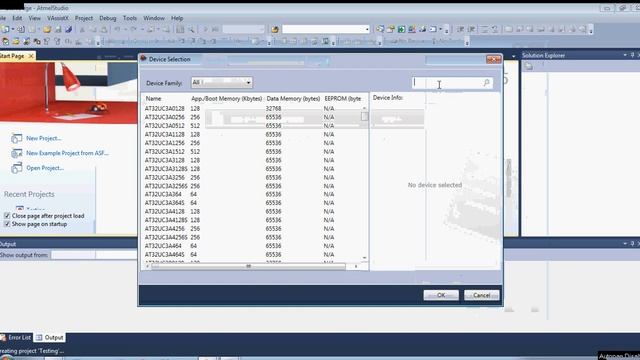The image size is (640, 360).
Task: Select device AT32UC3A0512 in the list
Action: click(x=165, y=126)
